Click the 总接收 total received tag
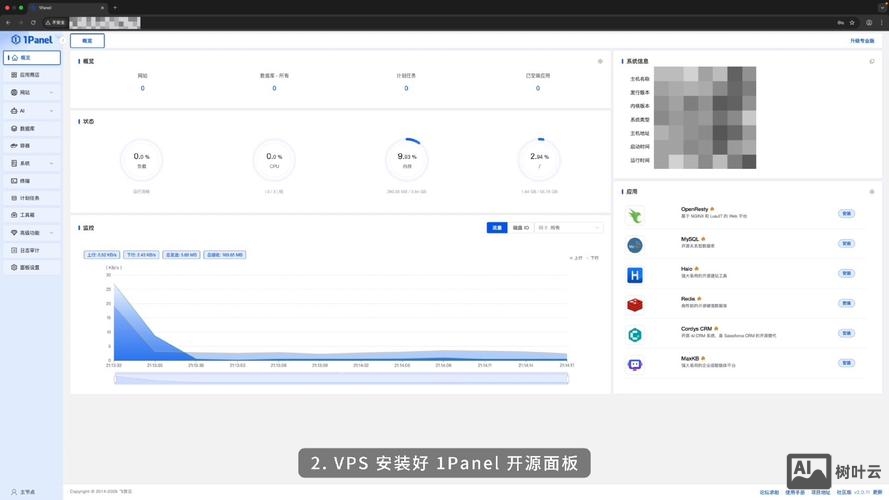This screenshot has height=500, width=889. (x=225, y=255)
